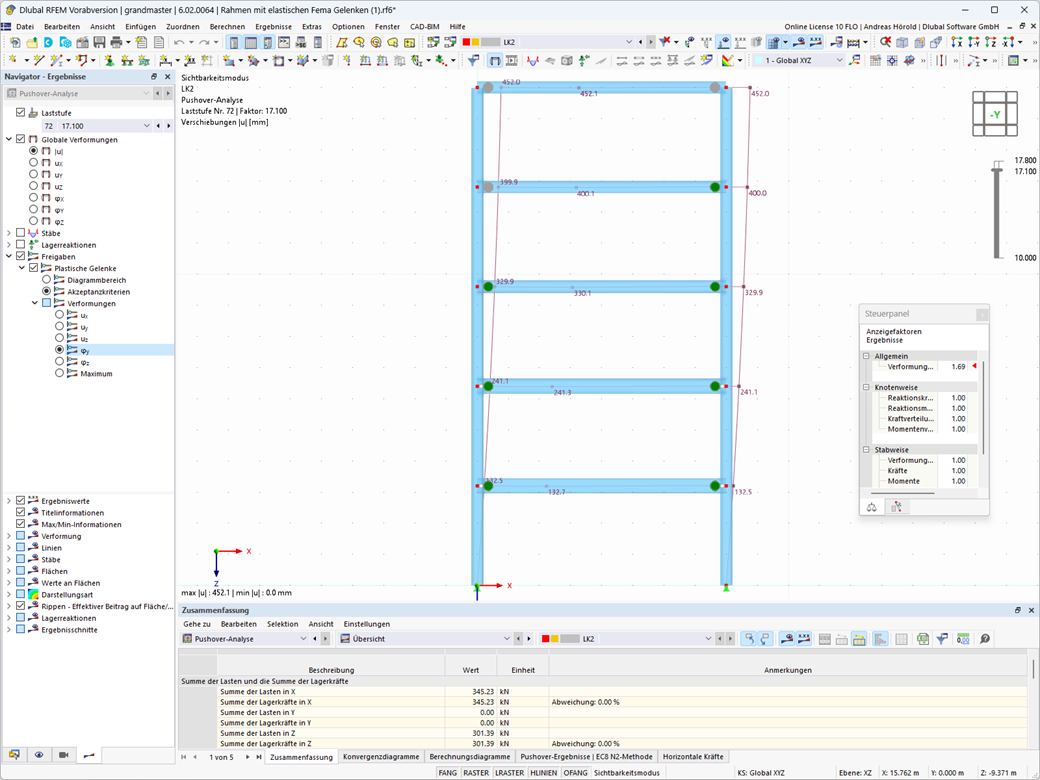Edit the Verformung factor 1.69 in Steuerpanel
The width and height of the screenshot is (1040, 780).
tap(958, 366)
